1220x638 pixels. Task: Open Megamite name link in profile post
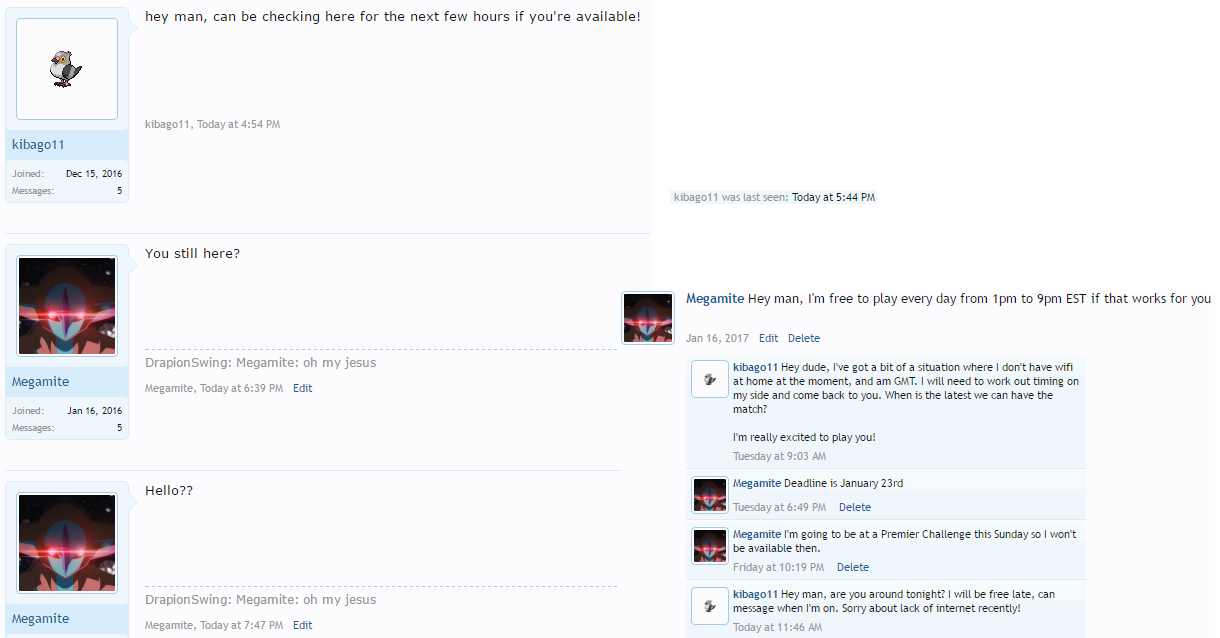coord(715,298)
